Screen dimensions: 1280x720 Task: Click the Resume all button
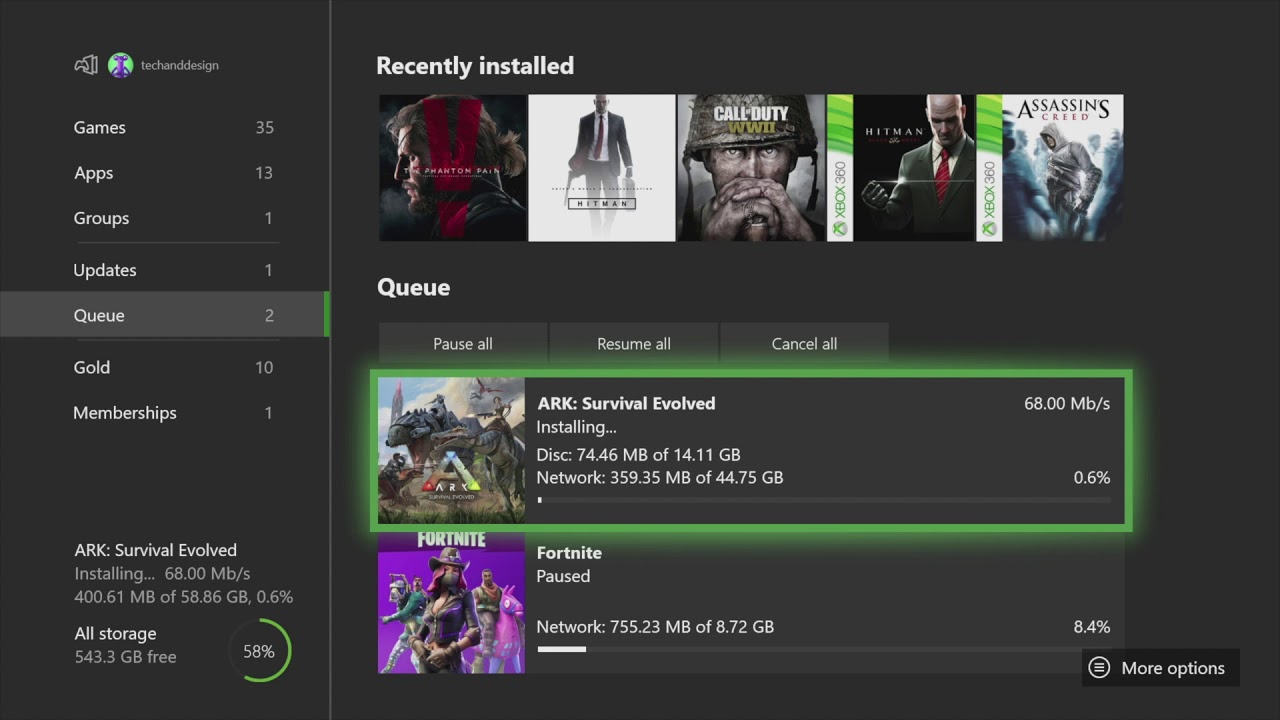tap(634, 343)
